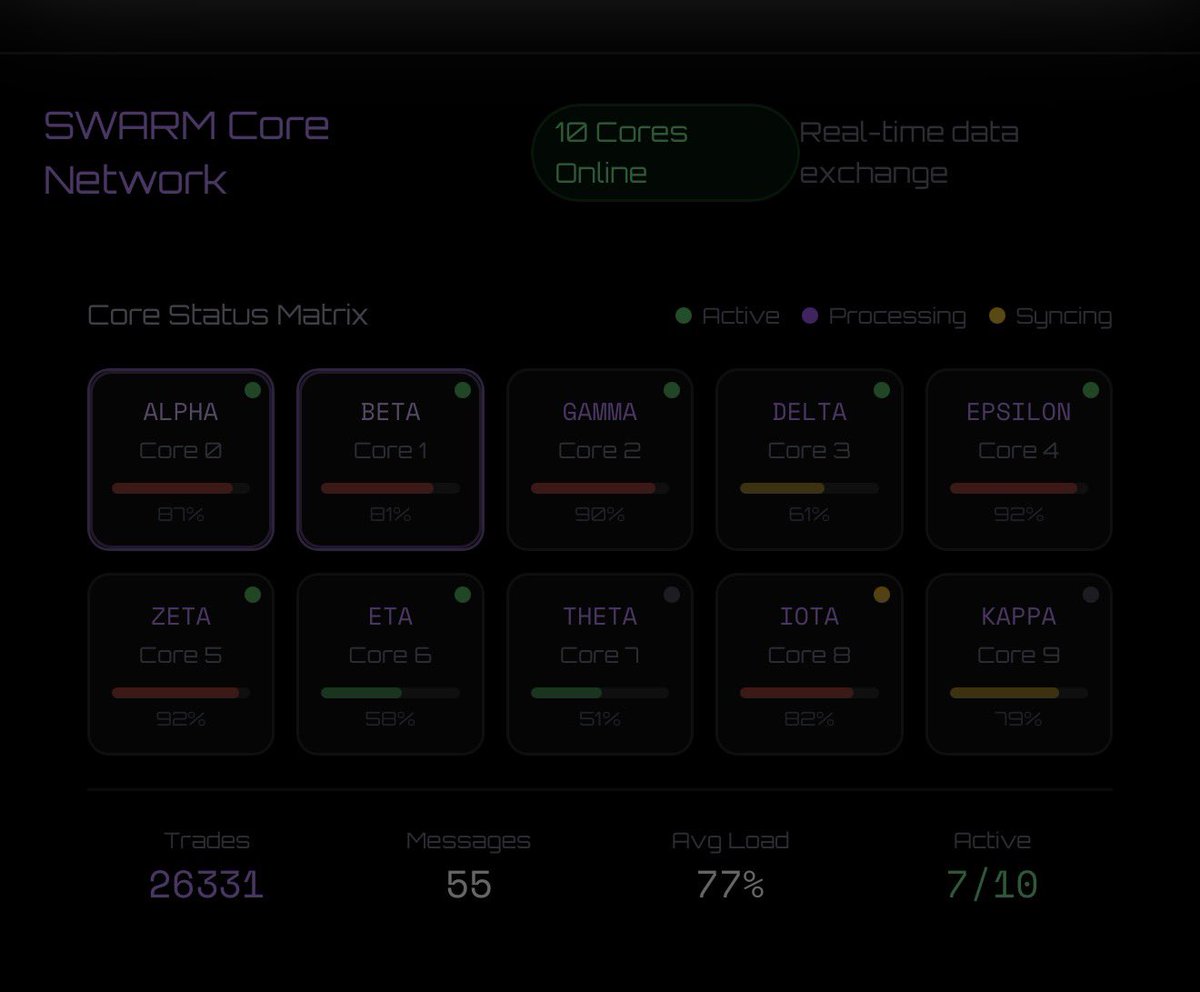Choose the EPSILON Core 4 card
This screenshot has height=992, width=1200.
point(1019,460)
